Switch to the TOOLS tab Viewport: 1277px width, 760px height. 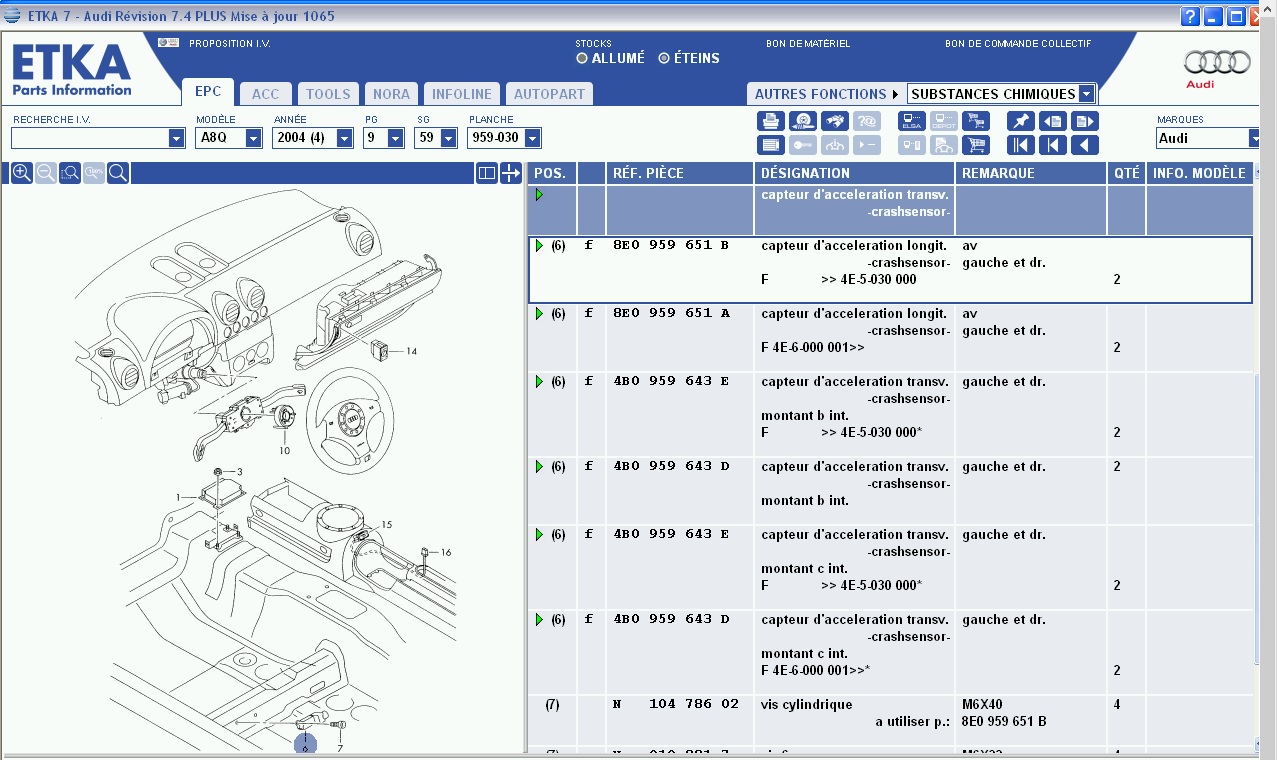pos(327,93)
